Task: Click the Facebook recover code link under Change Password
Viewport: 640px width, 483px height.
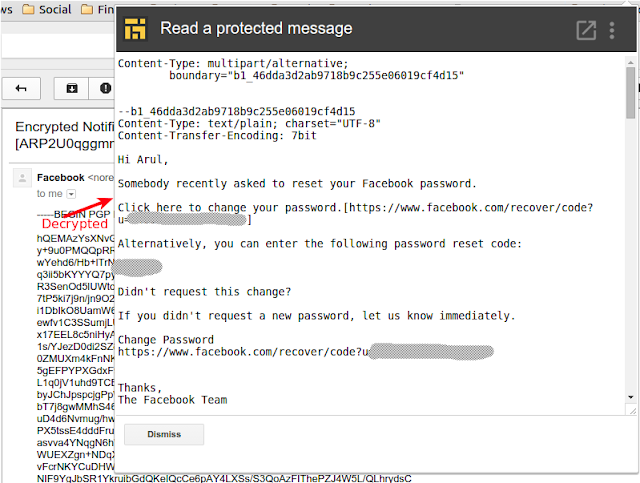Action: pyautogui.click(x=305, y=352)
